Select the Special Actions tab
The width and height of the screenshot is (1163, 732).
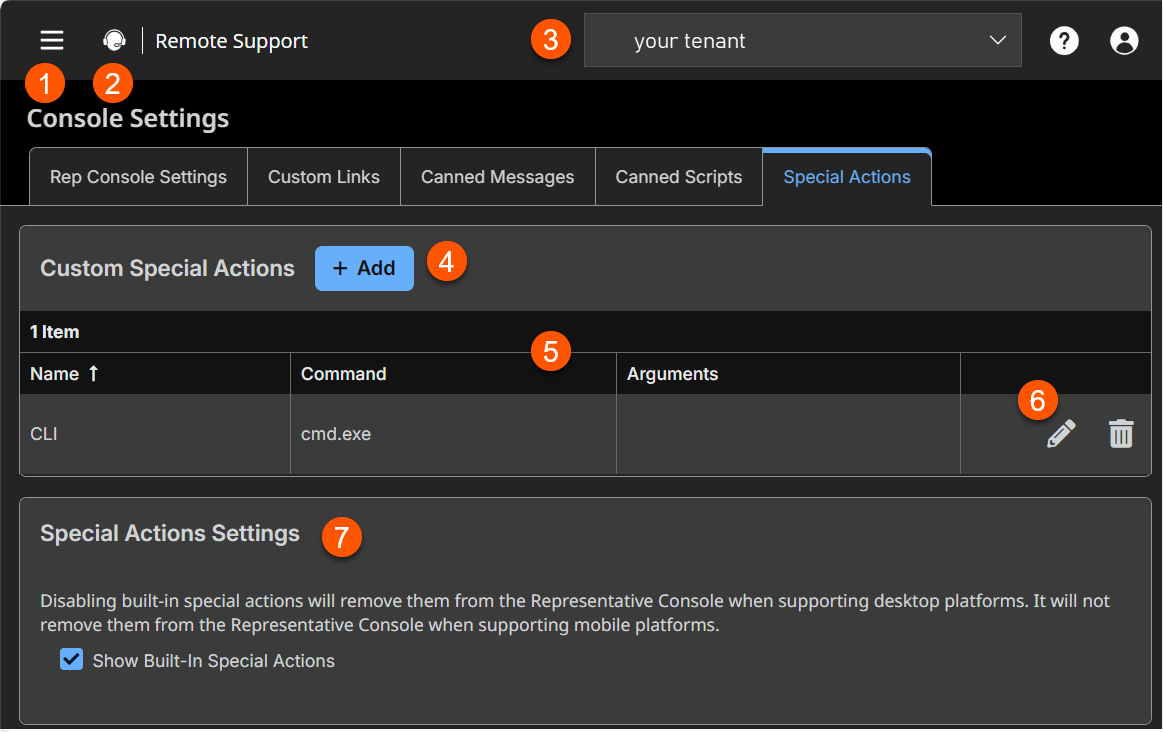pyautogui.click(x=847, y=177)
